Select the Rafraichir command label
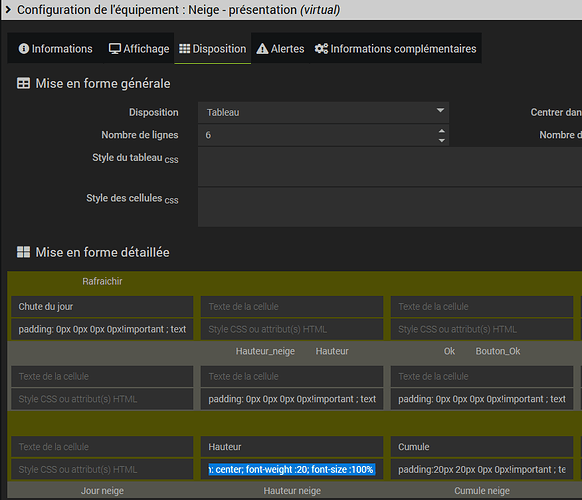582x500 pixels. [102, 281]
